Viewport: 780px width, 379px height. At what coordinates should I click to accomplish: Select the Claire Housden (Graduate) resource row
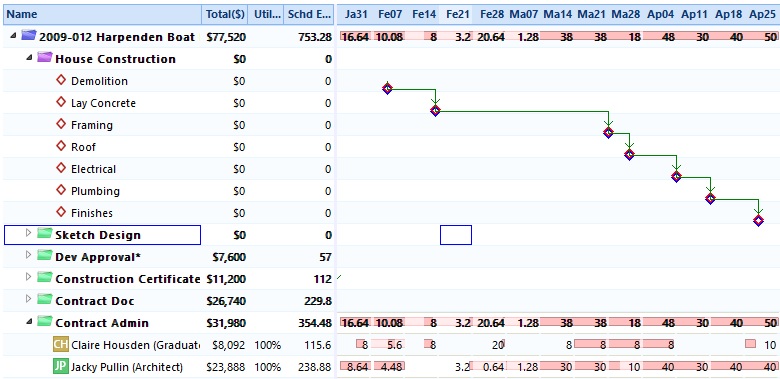click(135, 345)
